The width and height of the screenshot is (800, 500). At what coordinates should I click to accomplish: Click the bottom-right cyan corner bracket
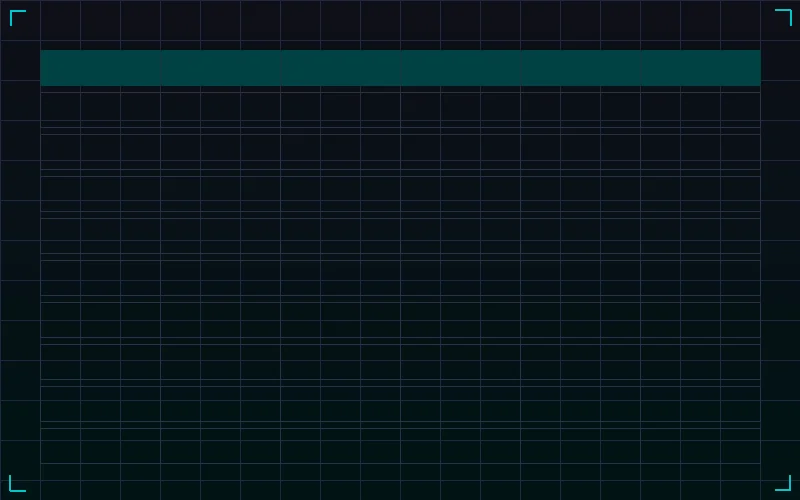point(783,483)
